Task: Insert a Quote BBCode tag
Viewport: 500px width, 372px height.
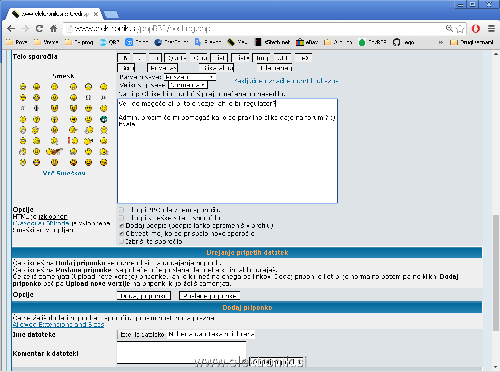Action: pyautogui.click(x=176, y=58)
